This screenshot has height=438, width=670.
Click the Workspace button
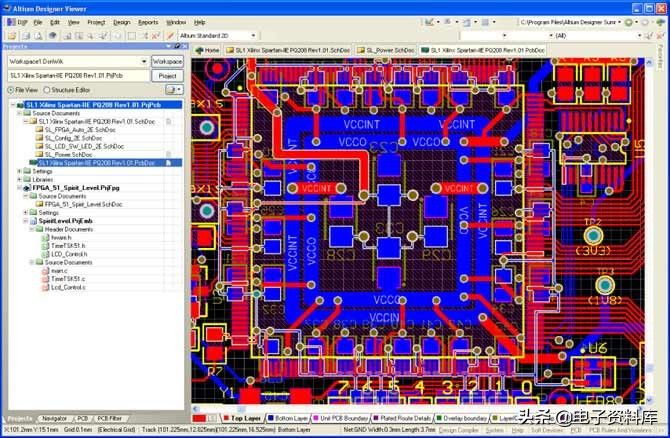(x=167, y=61)
